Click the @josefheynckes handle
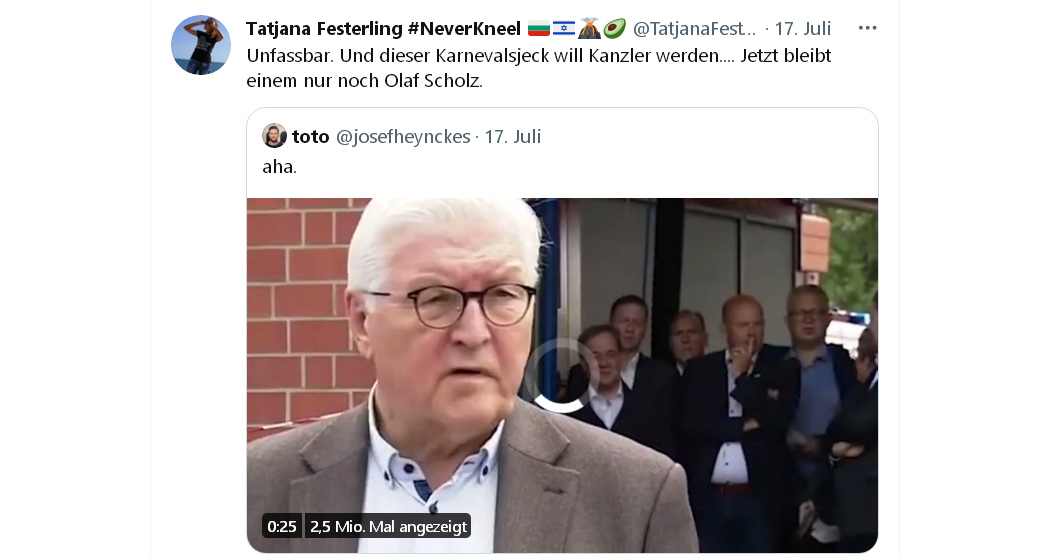Viewport: 1050px width, 559px height. click(402, 137)
